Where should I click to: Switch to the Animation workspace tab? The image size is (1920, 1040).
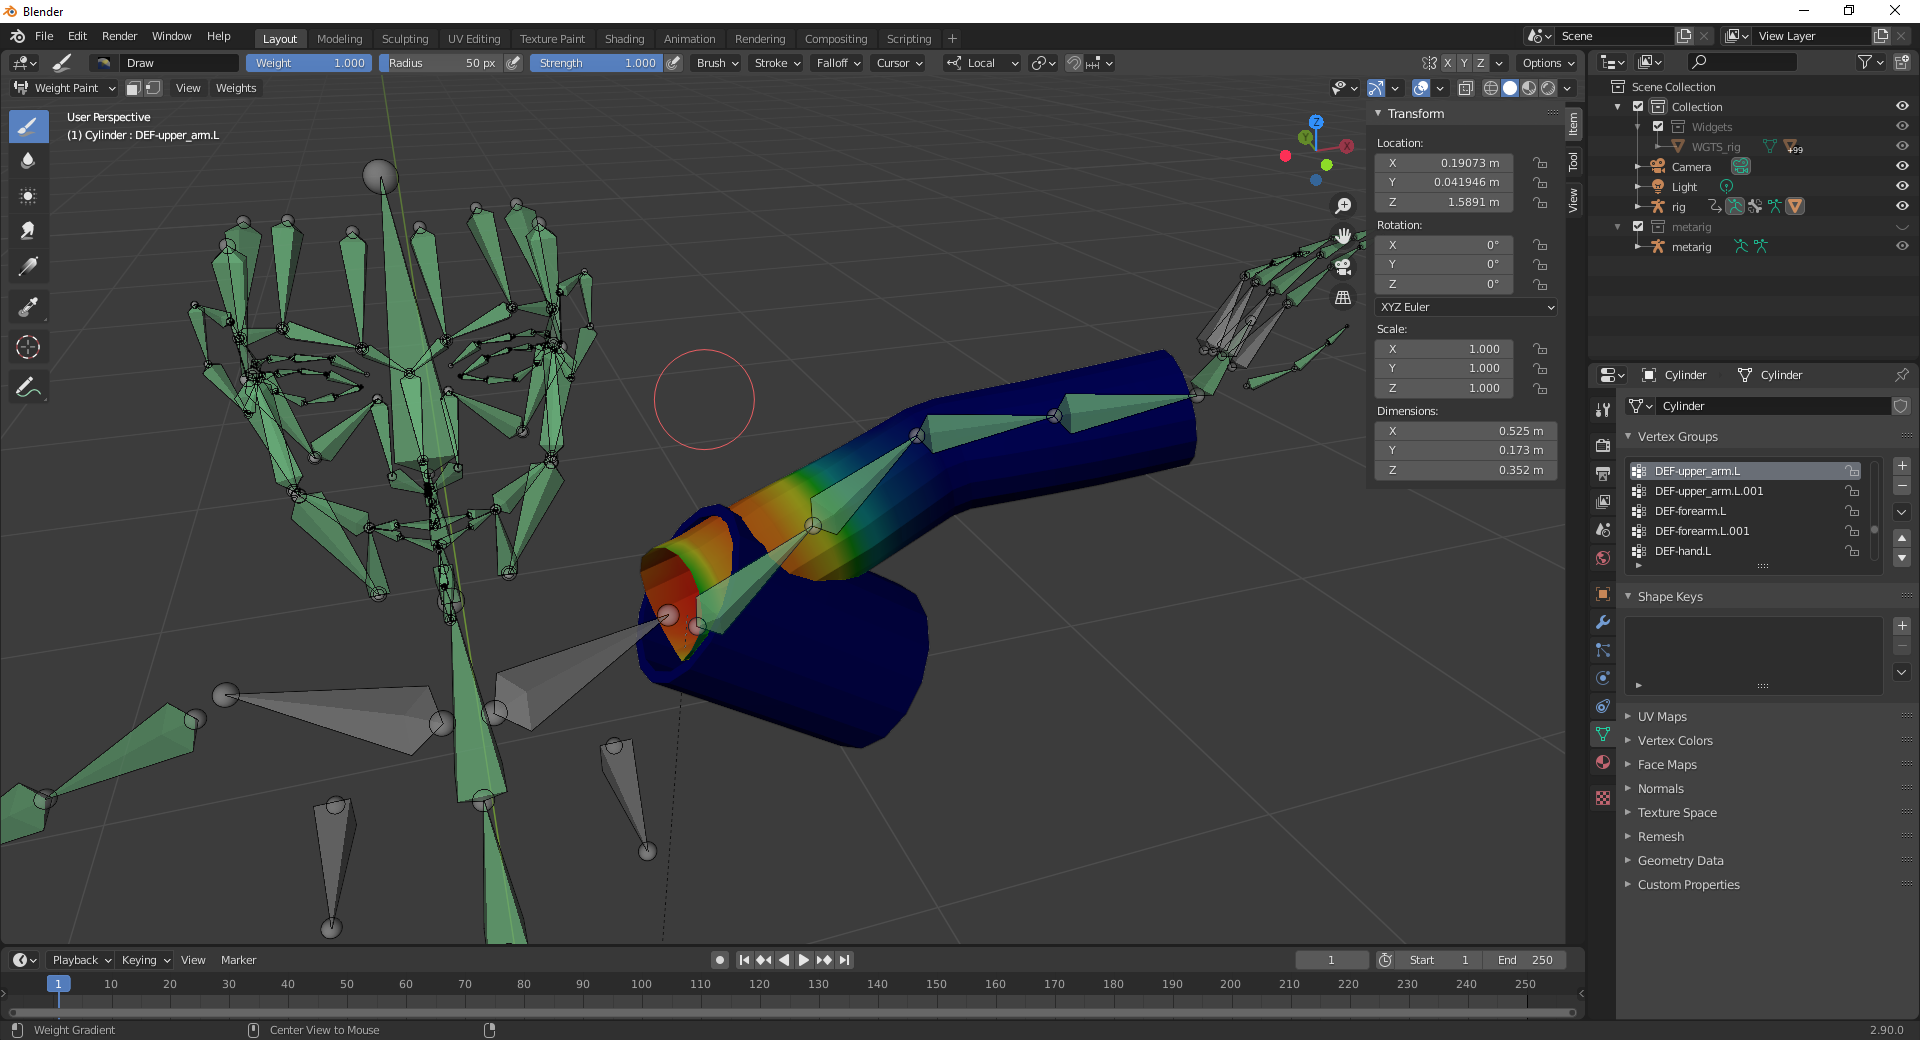point(690,39)
